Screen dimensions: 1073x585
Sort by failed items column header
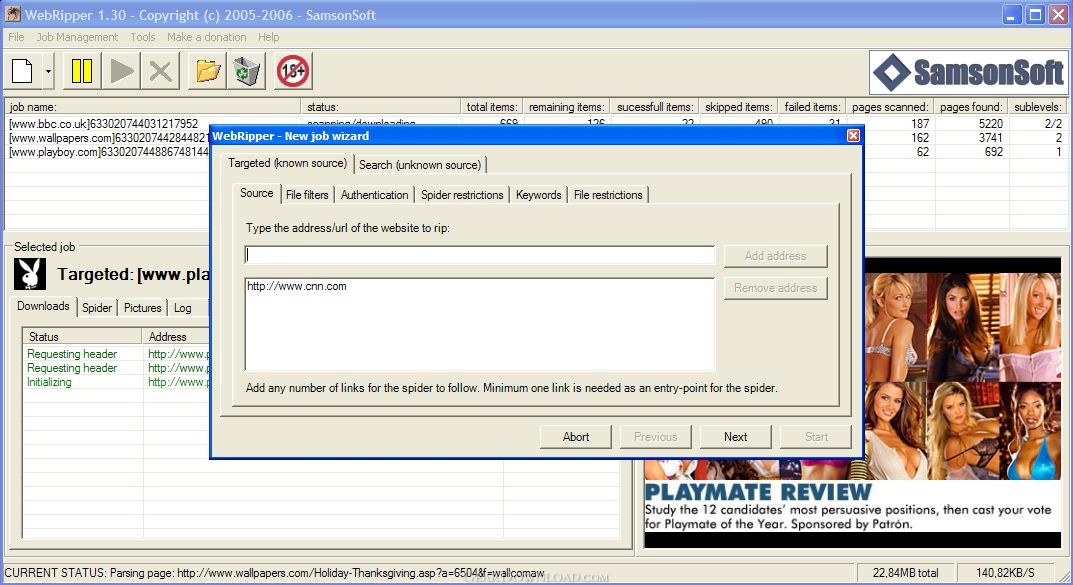click(x=812, y=107)
